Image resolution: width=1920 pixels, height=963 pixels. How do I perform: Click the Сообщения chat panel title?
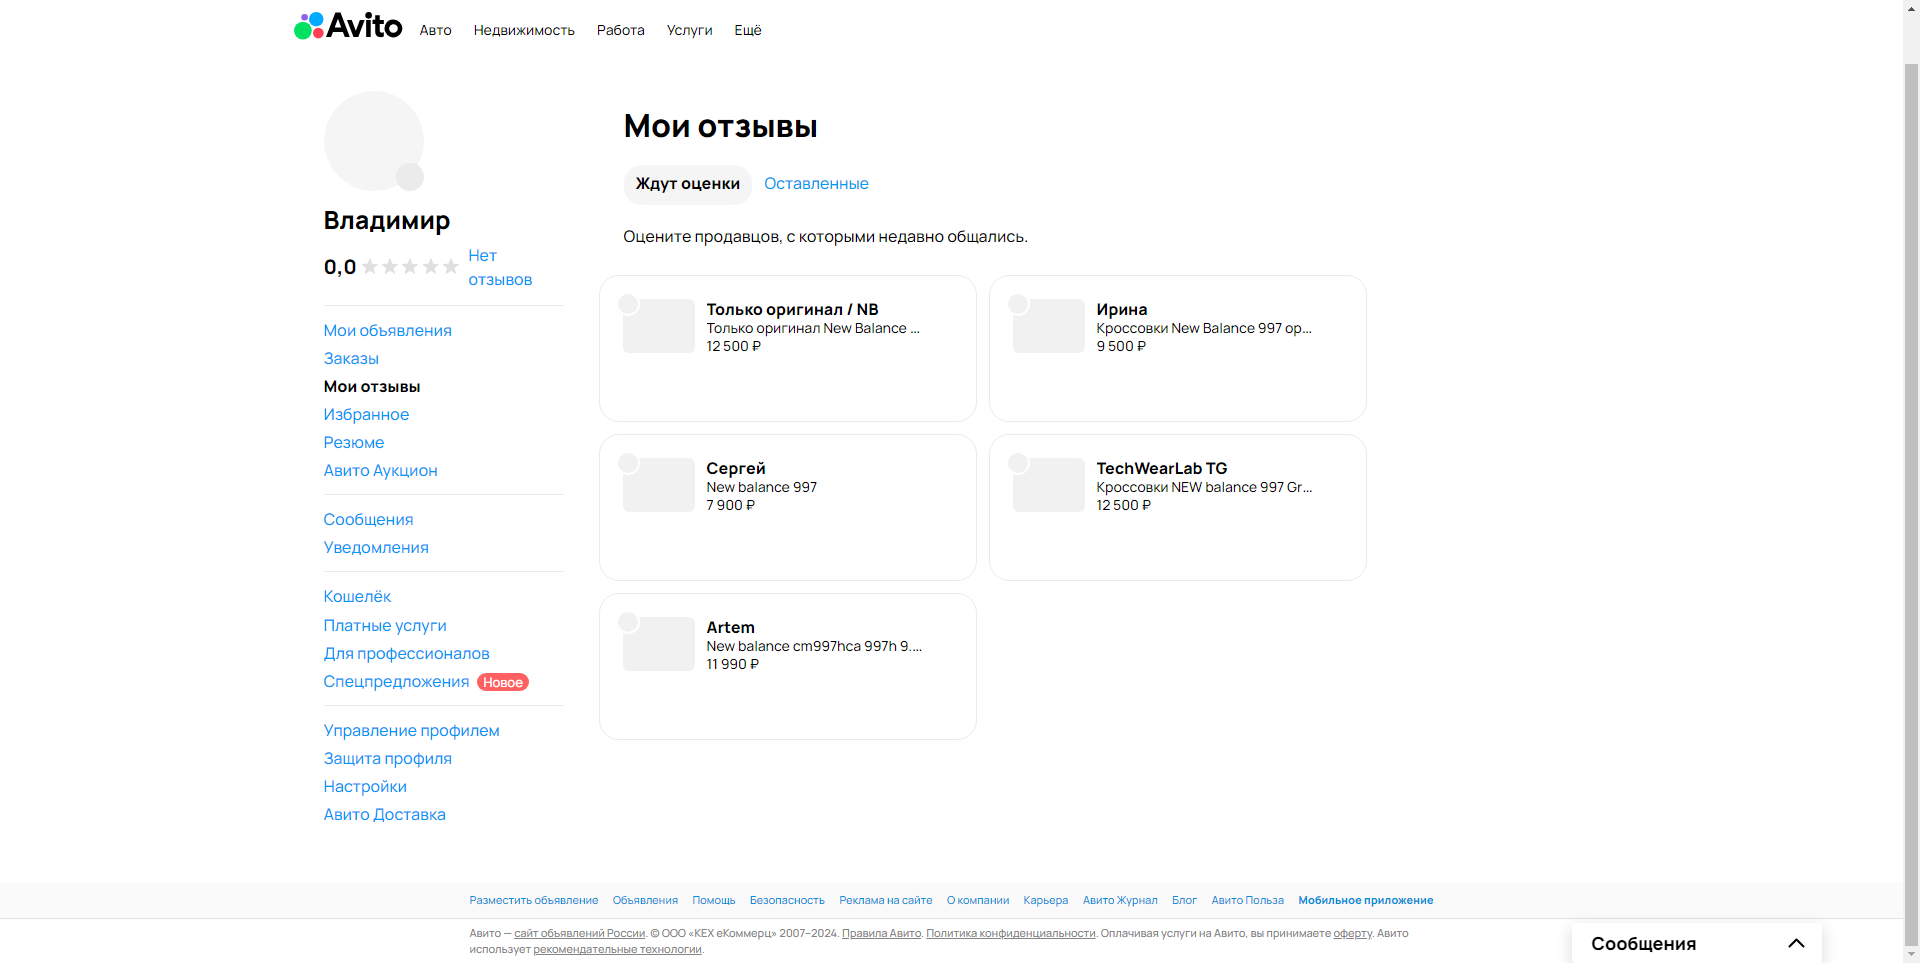coord(1643,943)
